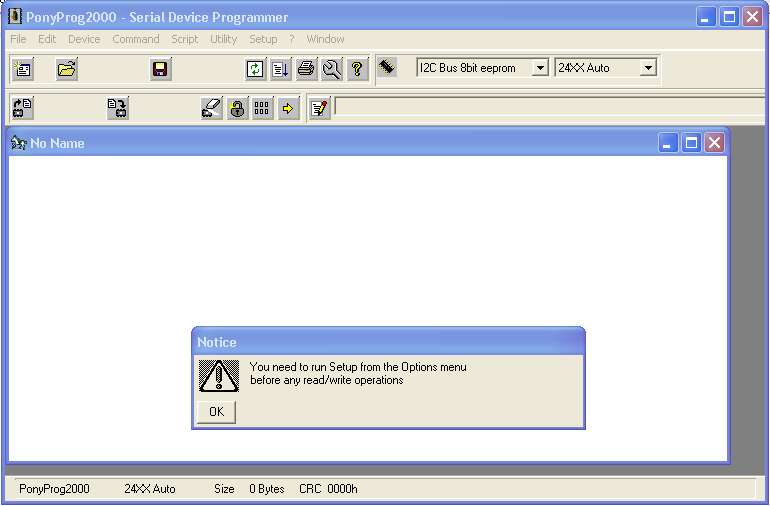
Task: Click the Security Bits padlock icon
Action: tap(237, 108)
